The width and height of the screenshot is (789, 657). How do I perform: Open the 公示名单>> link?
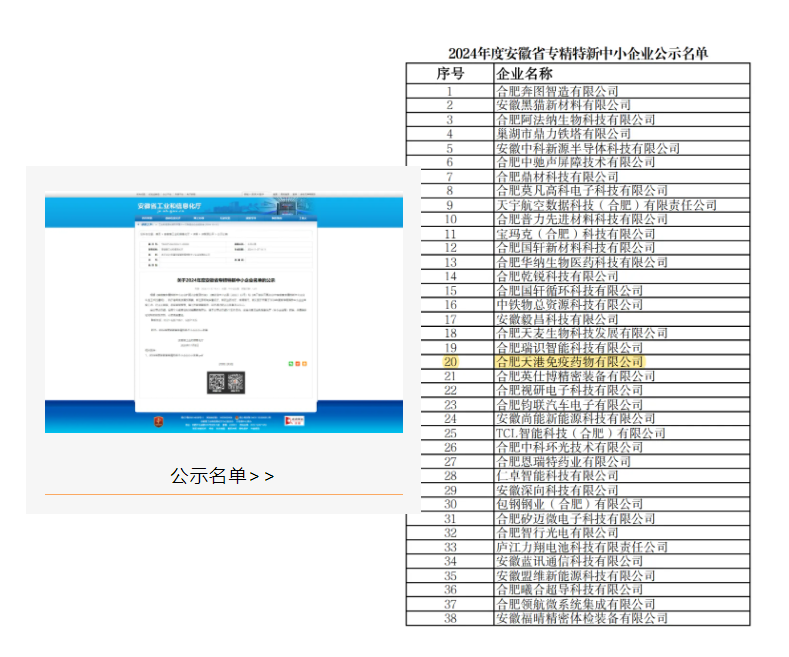click(222, 476)
